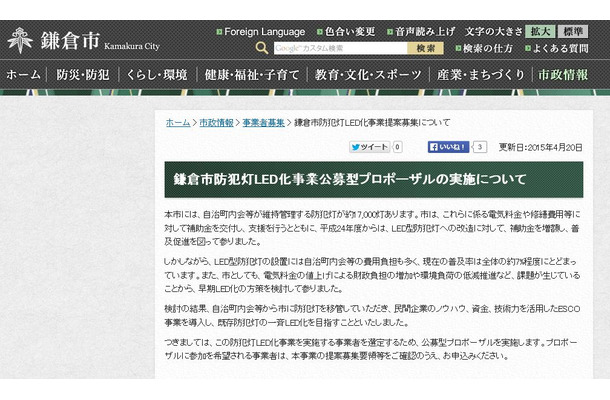The width and height of the screenshot is (610, 400).
Task: Select the 教育・文化・スポーツ menu item
Action: [x=368, y=75]
